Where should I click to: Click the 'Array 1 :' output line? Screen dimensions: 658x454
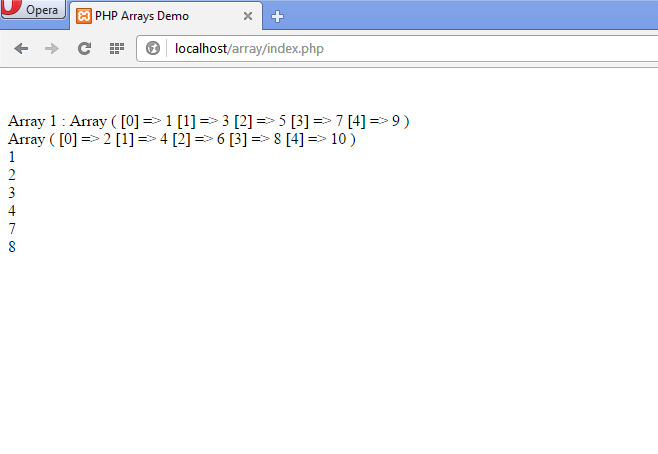click(209, 121)
